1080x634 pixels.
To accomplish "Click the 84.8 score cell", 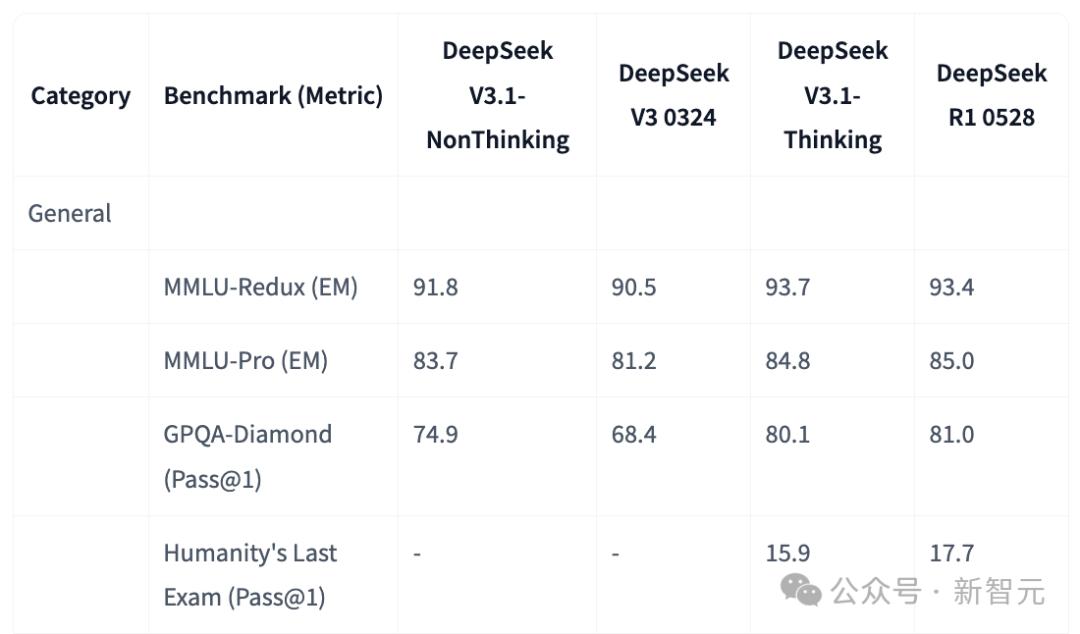I will [788, 361].
